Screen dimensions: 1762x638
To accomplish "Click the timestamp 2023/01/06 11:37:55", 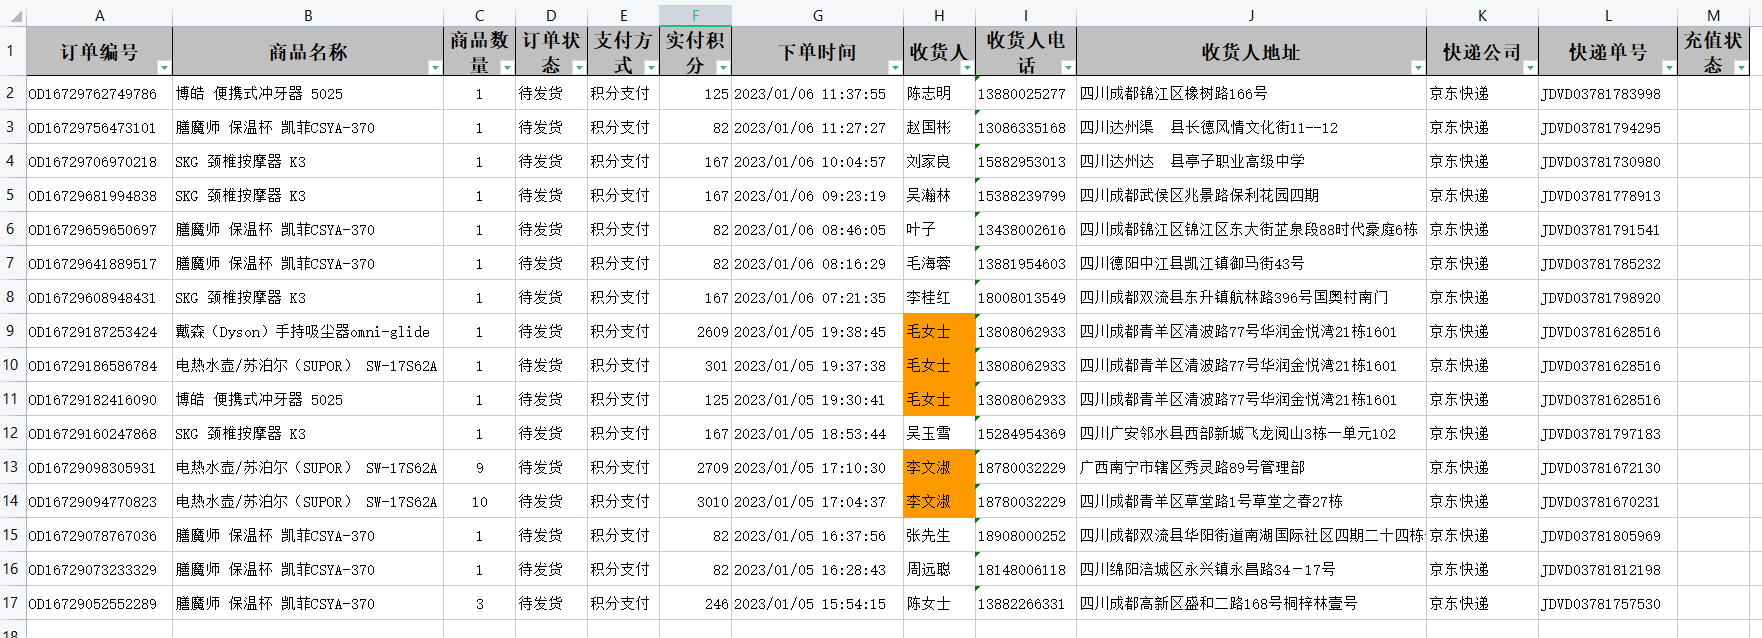I will click(810, 94).
